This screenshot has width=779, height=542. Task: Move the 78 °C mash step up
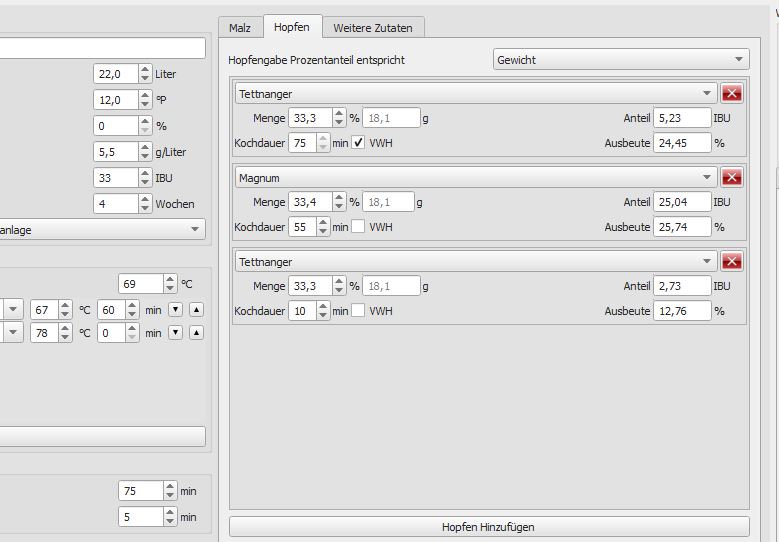click(196, 332)
